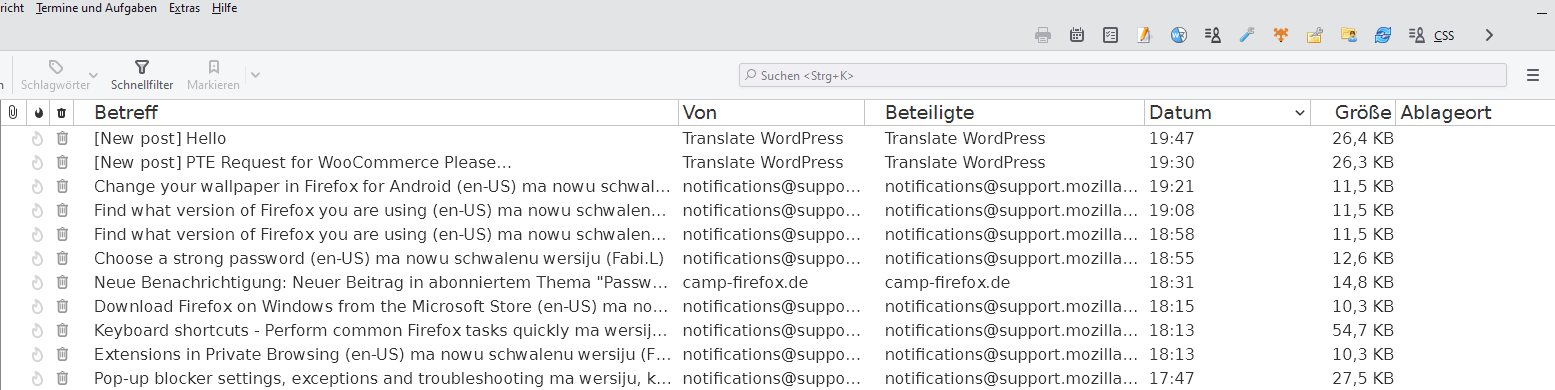The image size is (1555, 390).
Task: Click the CSS toolbar button
Action: coord(1431,35)
